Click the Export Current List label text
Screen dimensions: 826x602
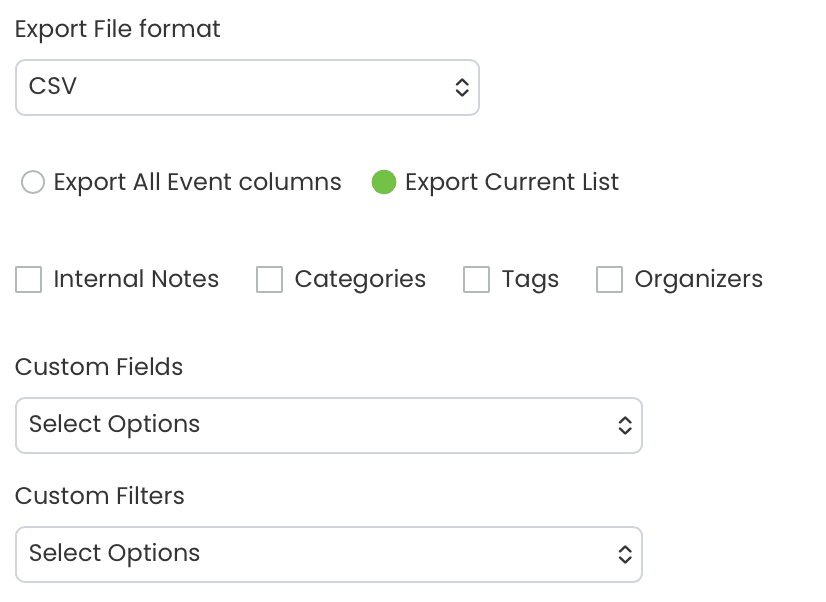512,183
